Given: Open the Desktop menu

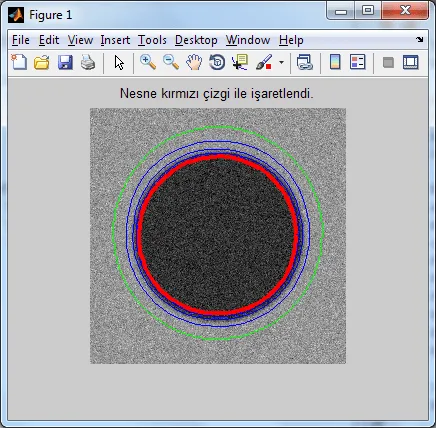Looking at the screenshot, I should coord(196,40).
